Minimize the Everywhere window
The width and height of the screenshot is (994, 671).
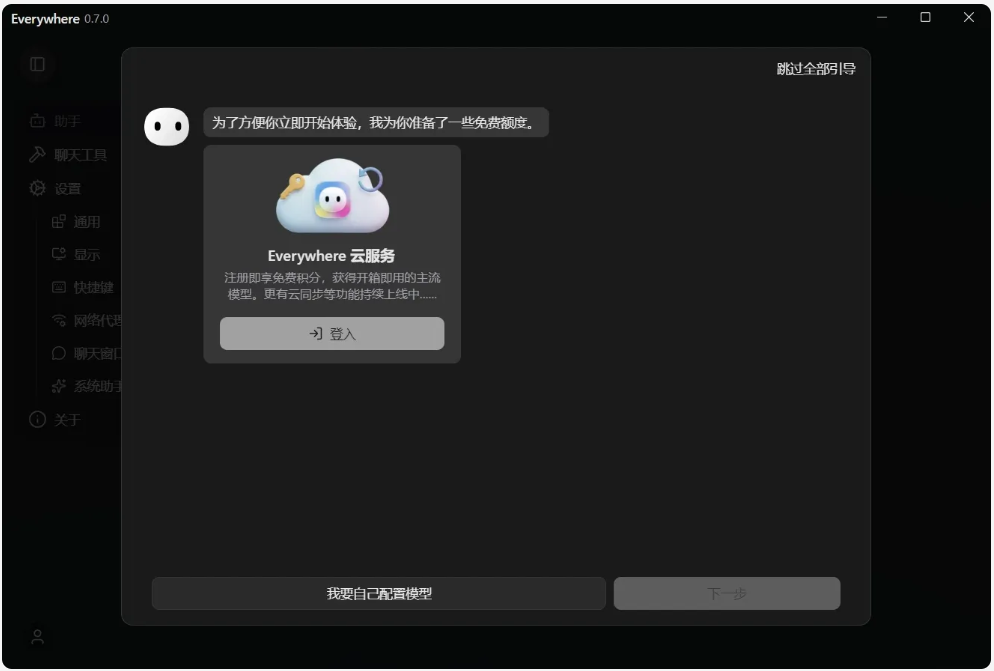pyautogui.click(x=882, y=18)
